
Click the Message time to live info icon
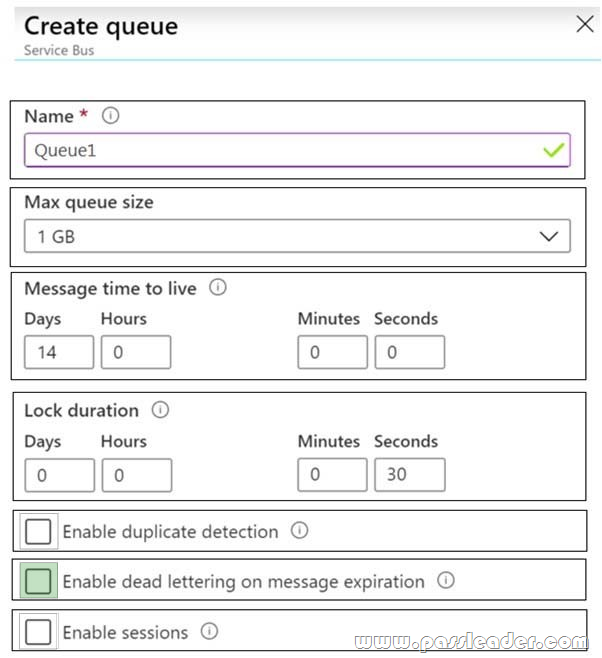click(x=218, y=287)
